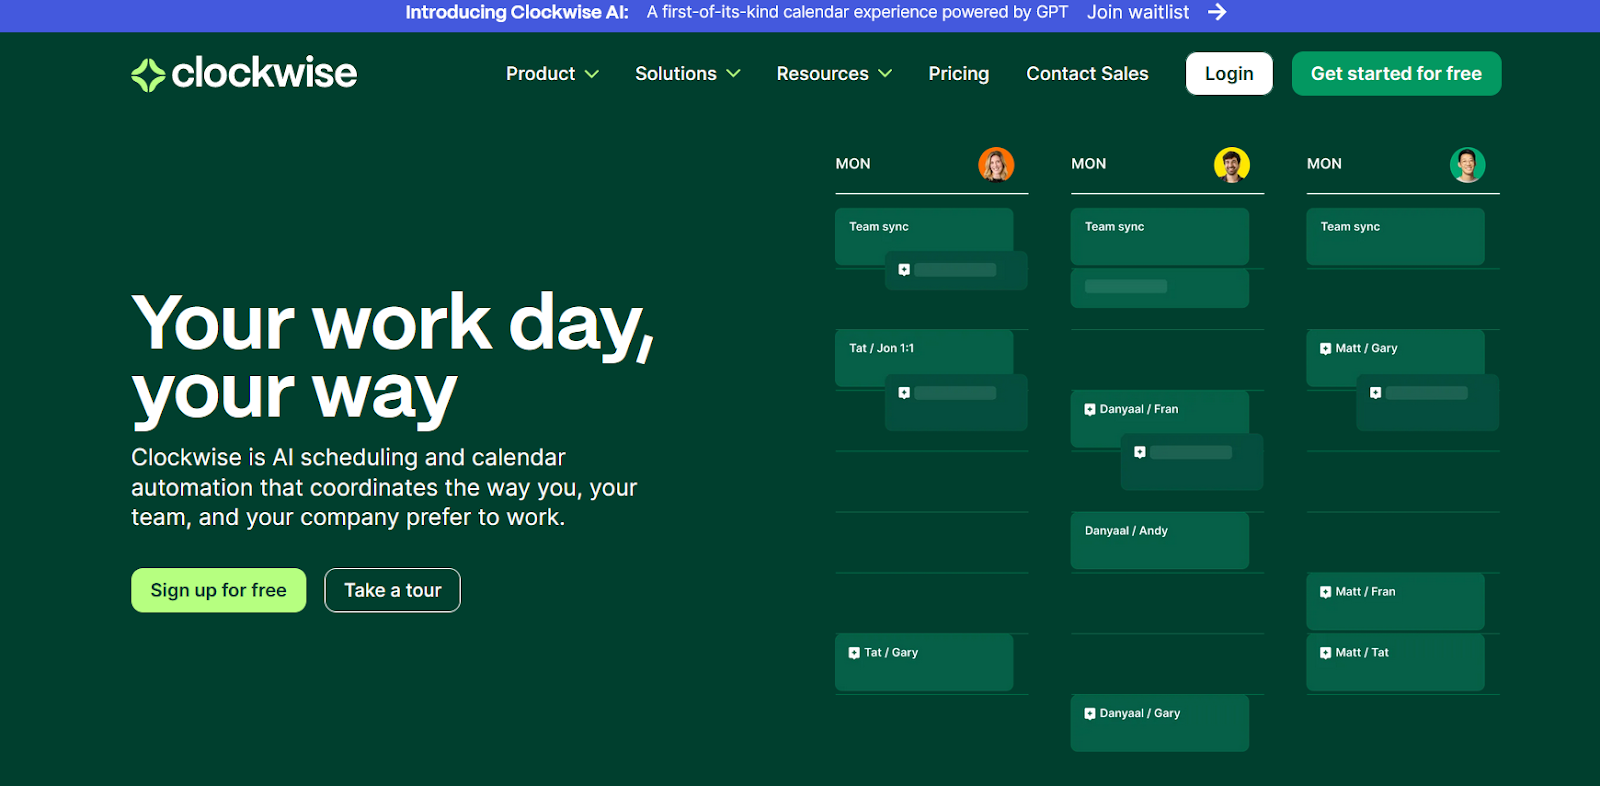Click the icon on the Matt / Fran event
This screenshot has width=1600, height=786.
[1326, 592]
